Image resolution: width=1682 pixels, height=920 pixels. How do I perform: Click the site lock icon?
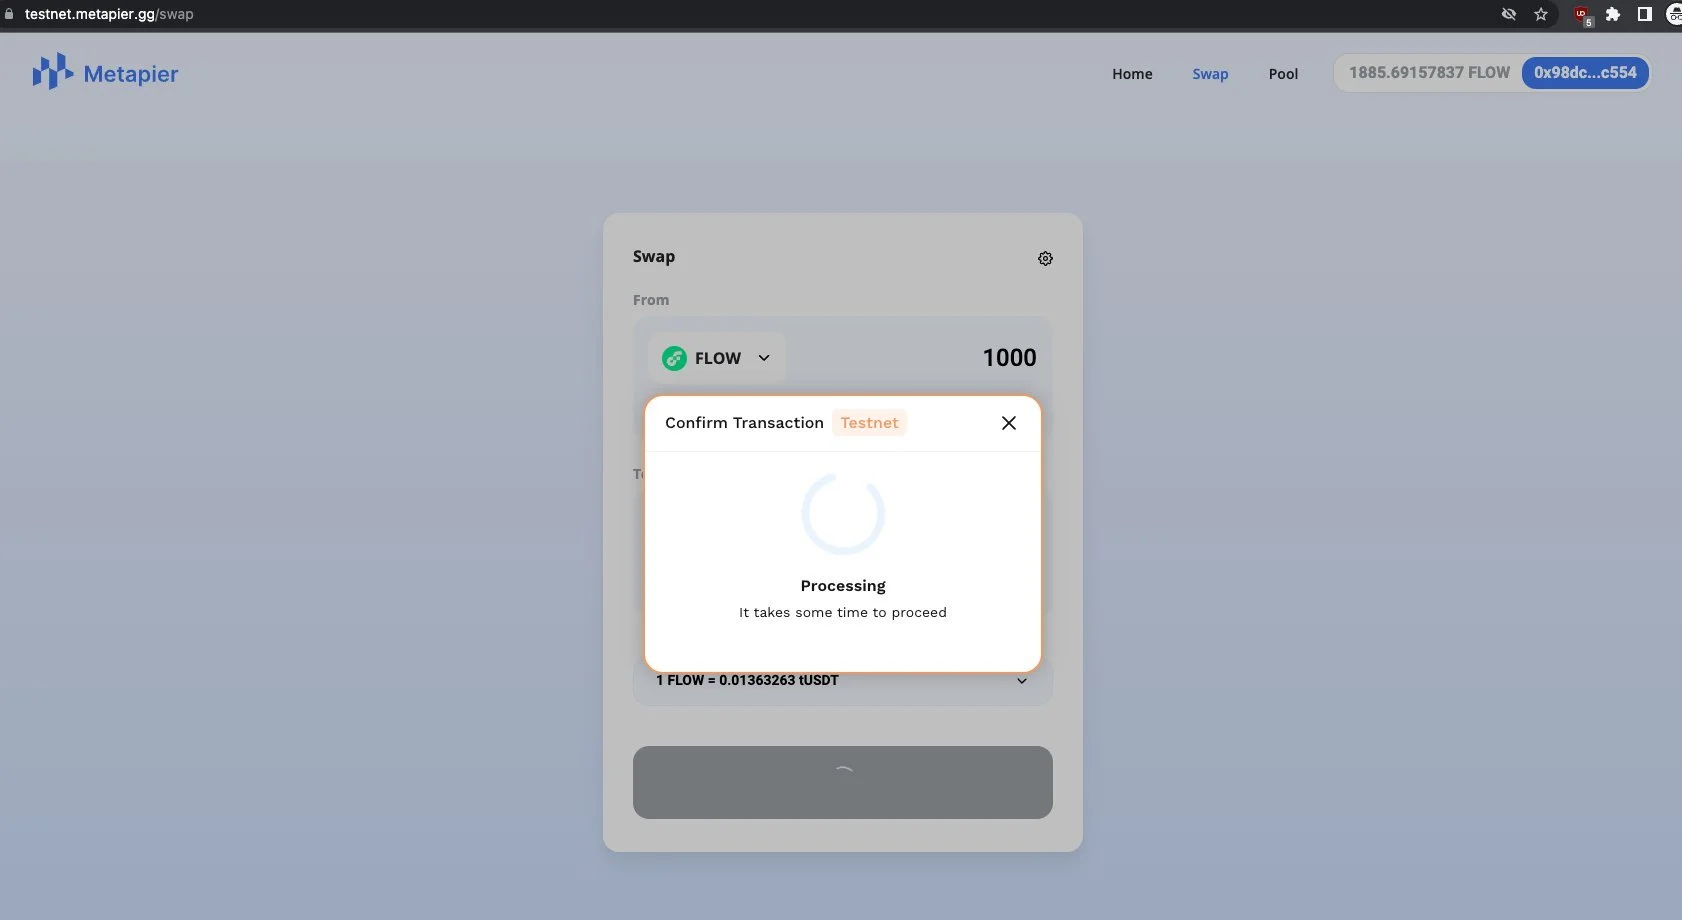(9, 14)
